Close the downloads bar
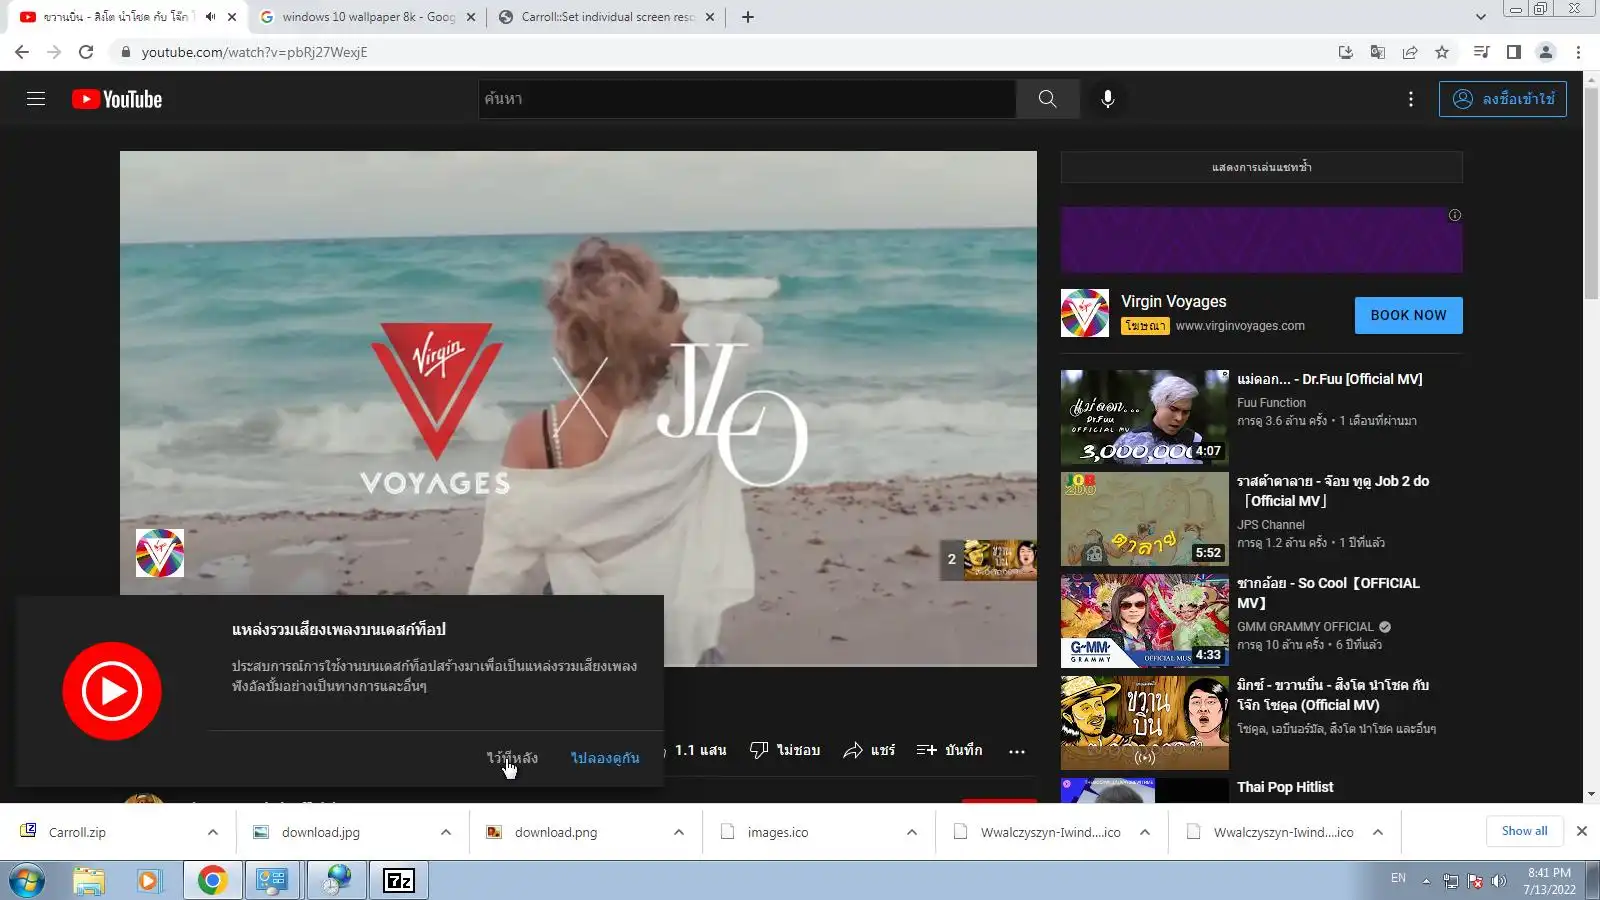 click(1581, 831)
